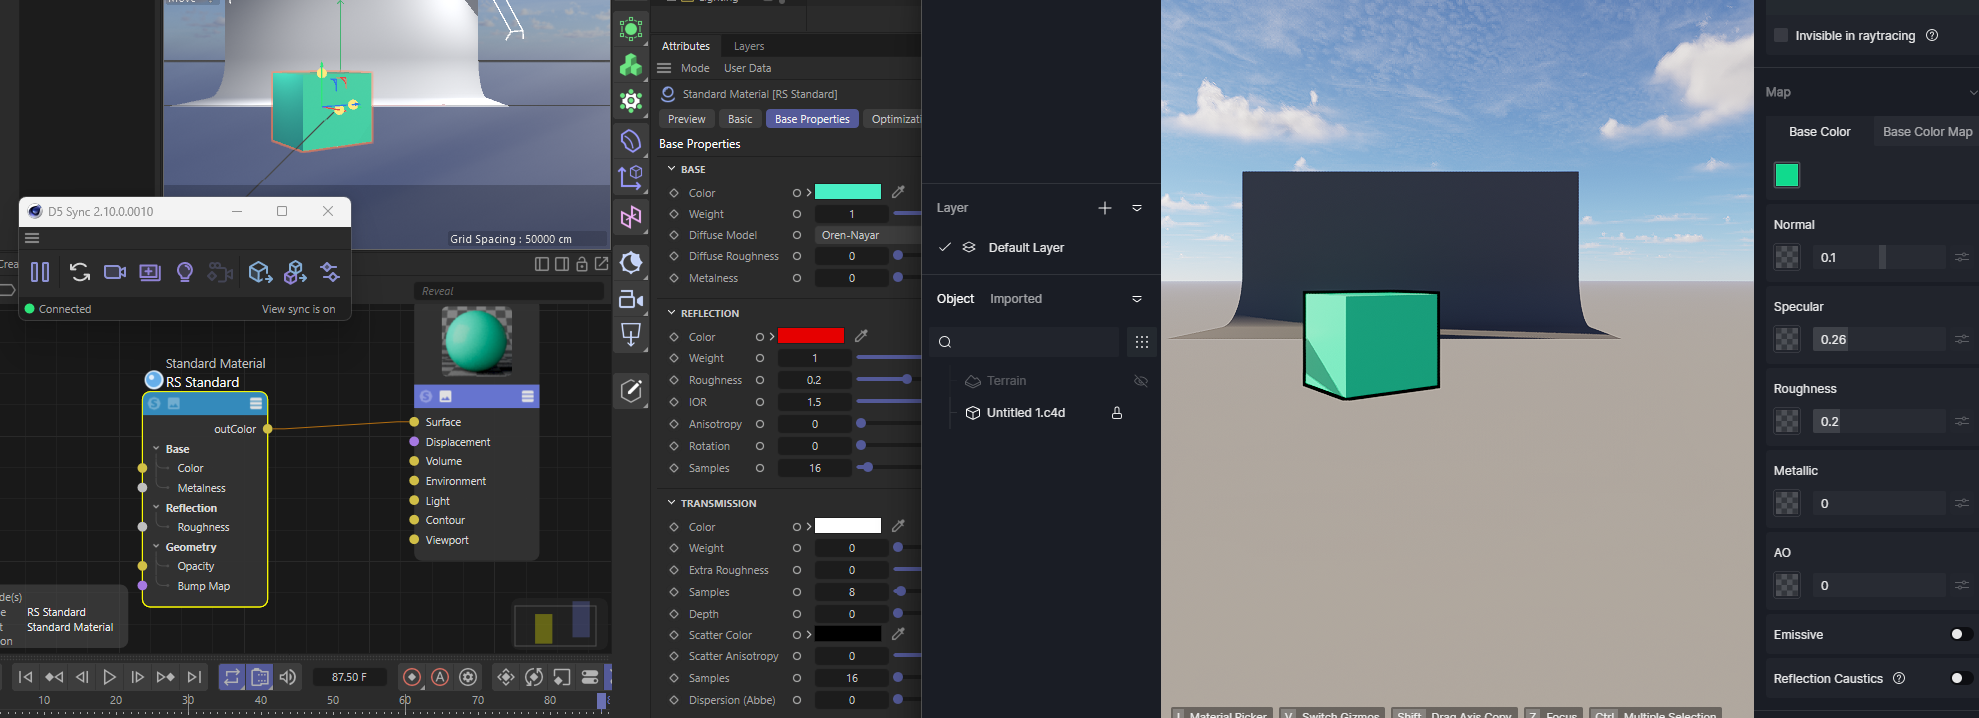Screen dimensions: 1979x718
Task: Toggle the Emissive switch
Action: (x=1960, y=634)
